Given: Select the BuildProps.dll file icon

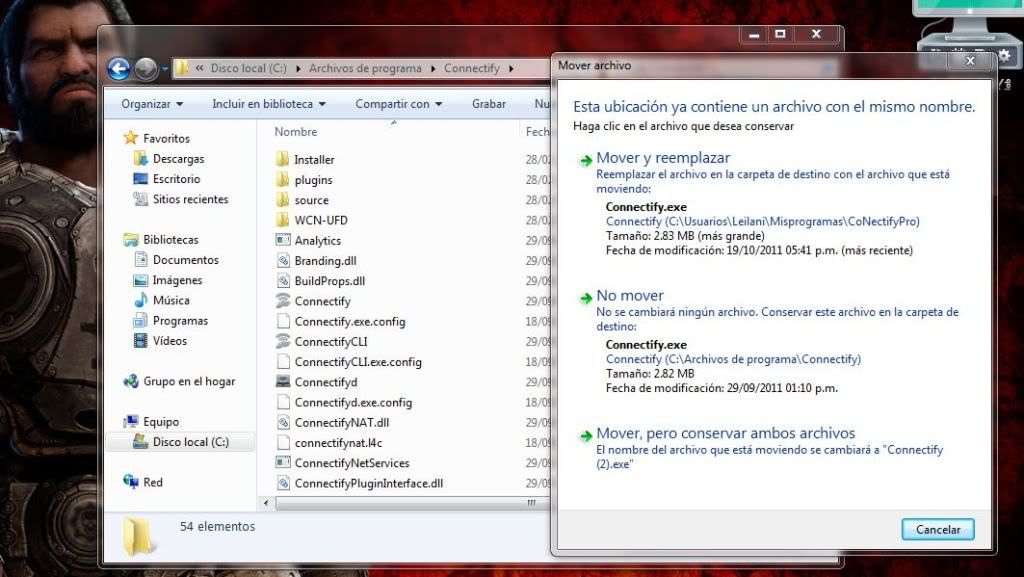Looking at the screenshot, I should pos(283,281).
